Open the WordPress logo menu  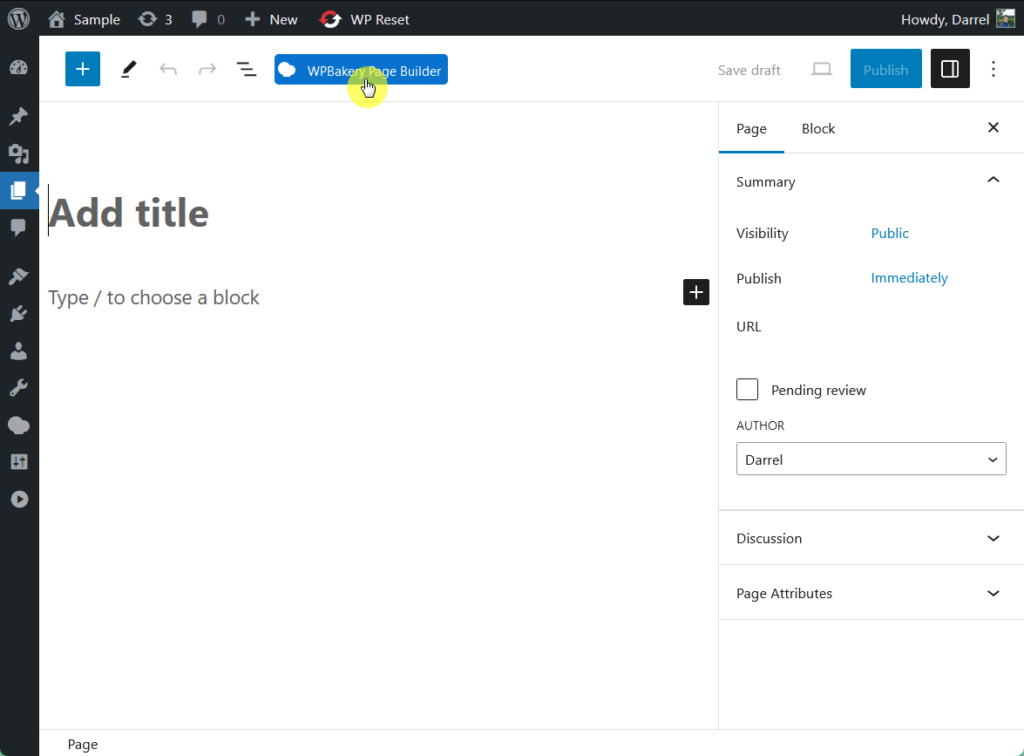click(18, 18)
